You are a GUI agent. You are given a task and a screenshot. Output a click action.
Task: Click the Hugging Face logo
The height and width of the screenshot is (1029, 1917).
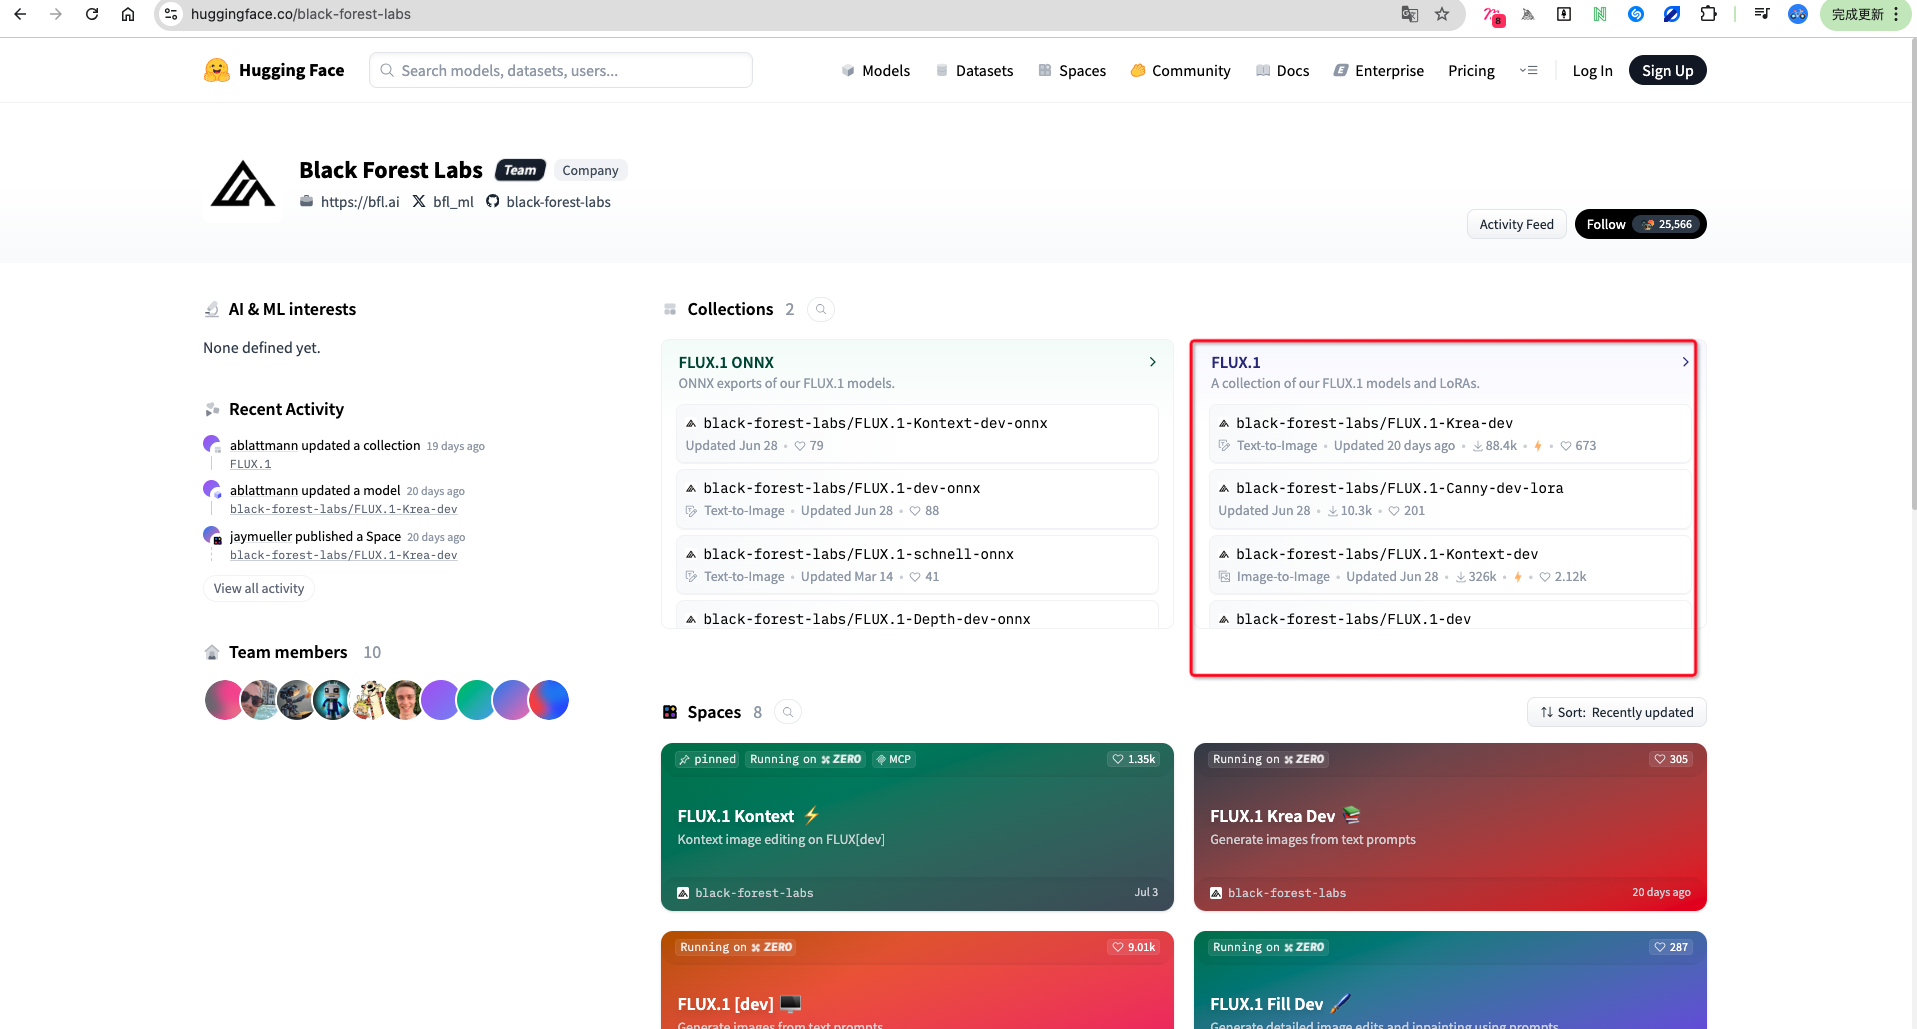click(x=274, y=70)
